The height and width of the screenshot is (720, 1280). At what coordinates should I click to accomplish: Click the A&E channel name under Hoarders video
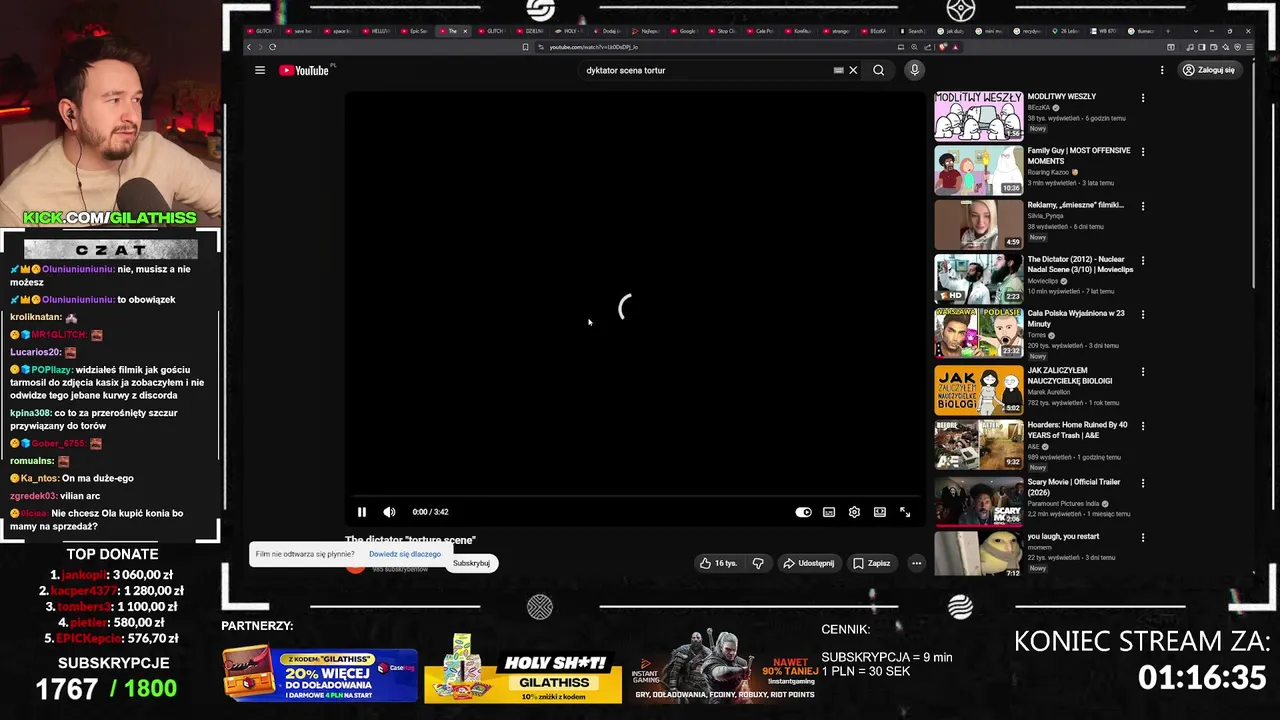point(1033,447)
